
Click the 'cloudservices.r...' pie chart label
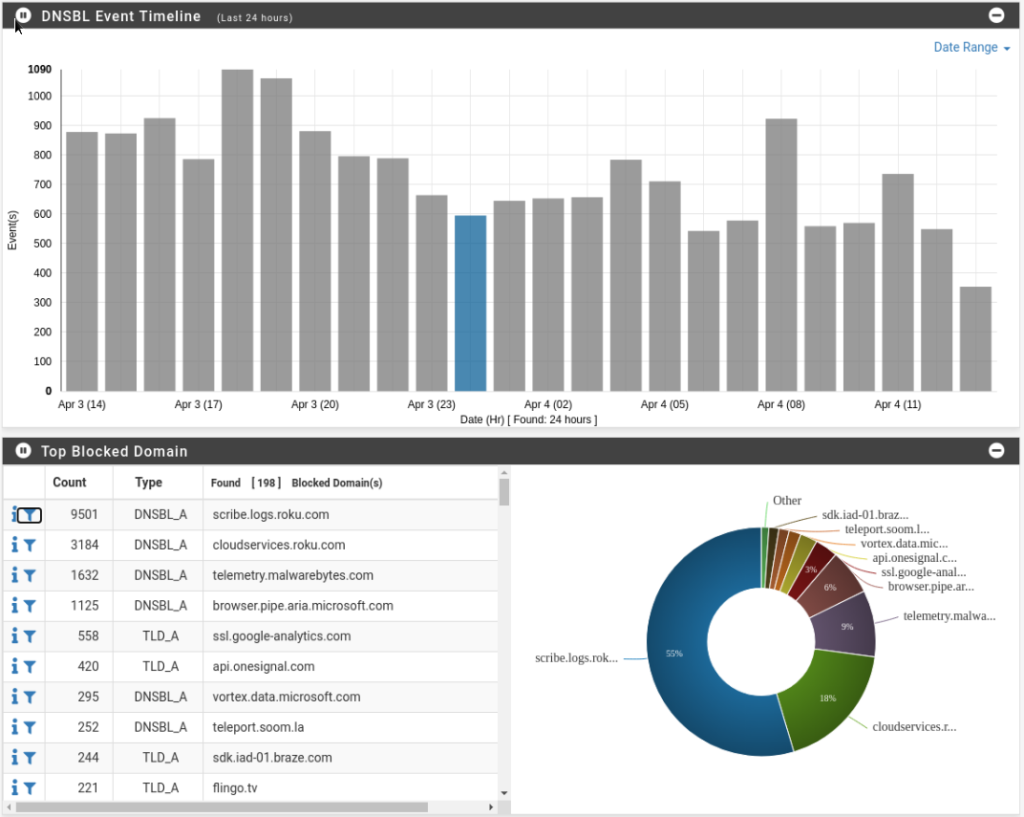(x=914, y=726)
